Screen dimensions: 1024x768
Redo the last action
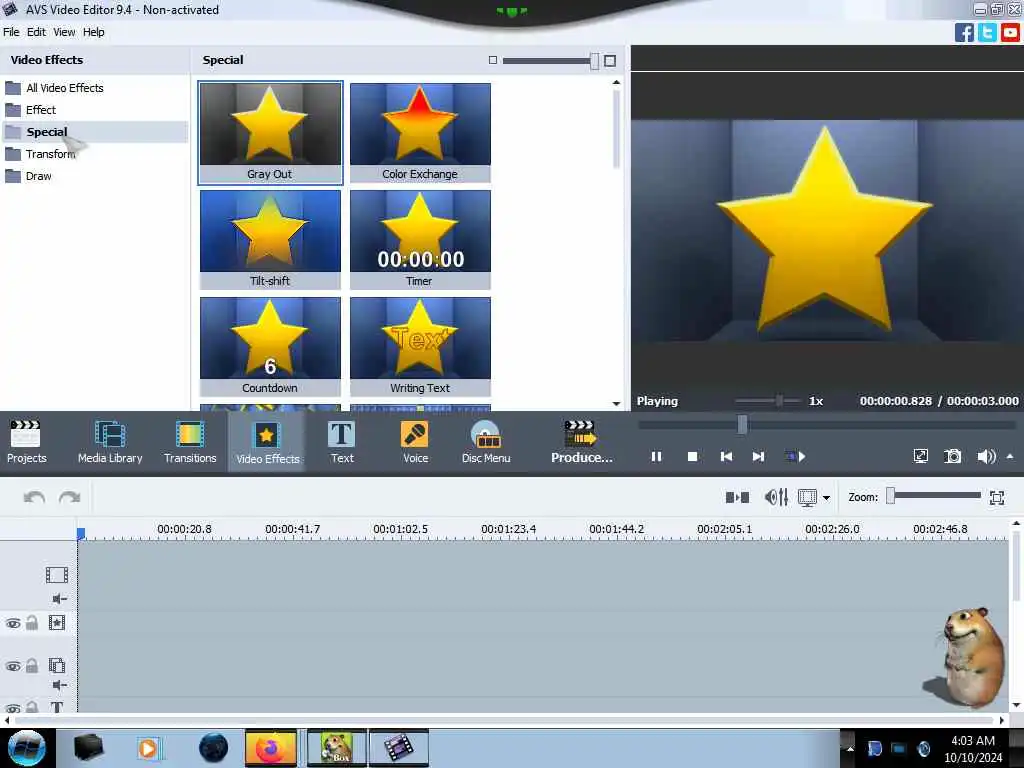69,498
